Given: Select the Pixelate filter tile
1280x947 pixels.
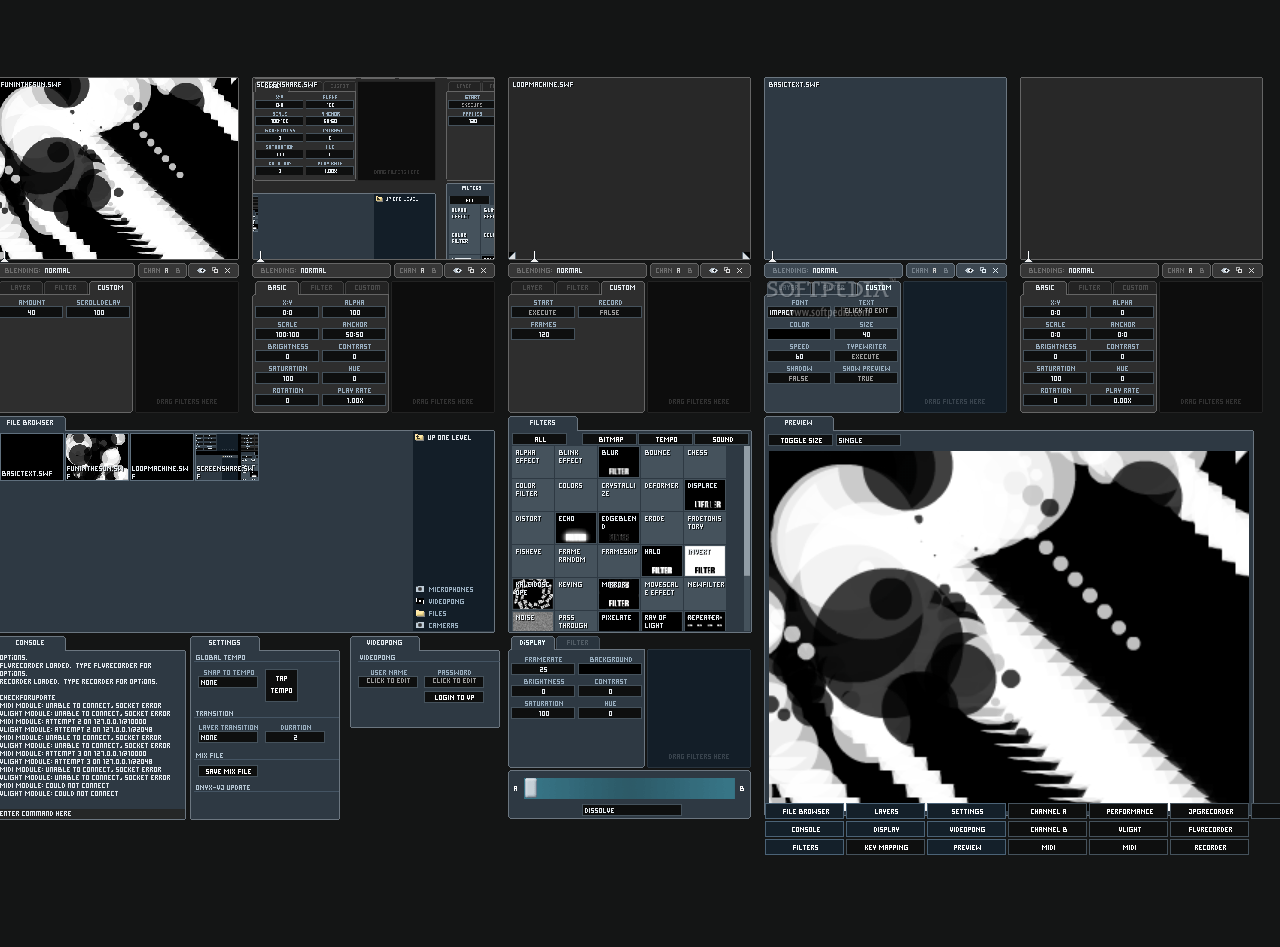Looking at the screenshot, I should [x=618, y=621].
